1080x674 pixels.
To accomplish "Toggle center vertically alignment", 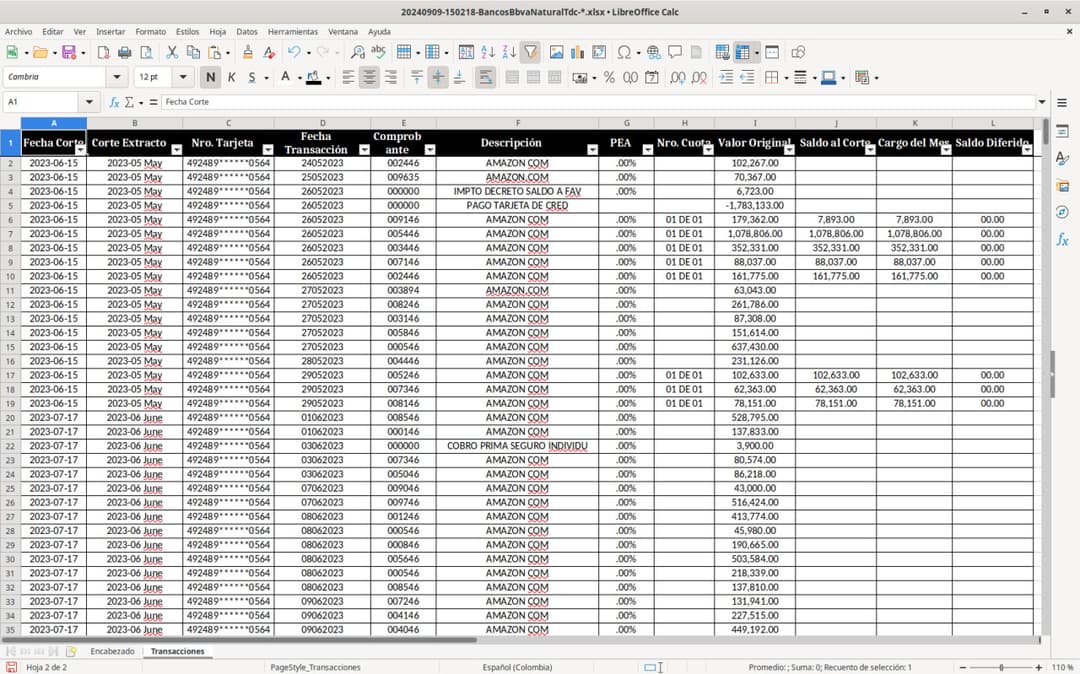I will tap(438, 78).
